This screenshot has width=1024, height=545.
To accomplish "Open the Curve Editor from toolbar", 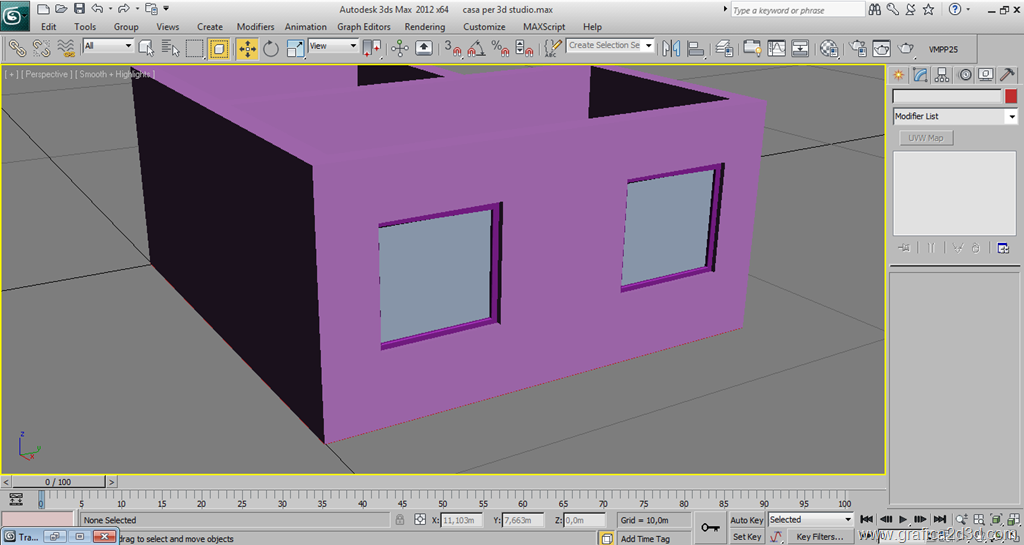I will click(x=776, y=48).
